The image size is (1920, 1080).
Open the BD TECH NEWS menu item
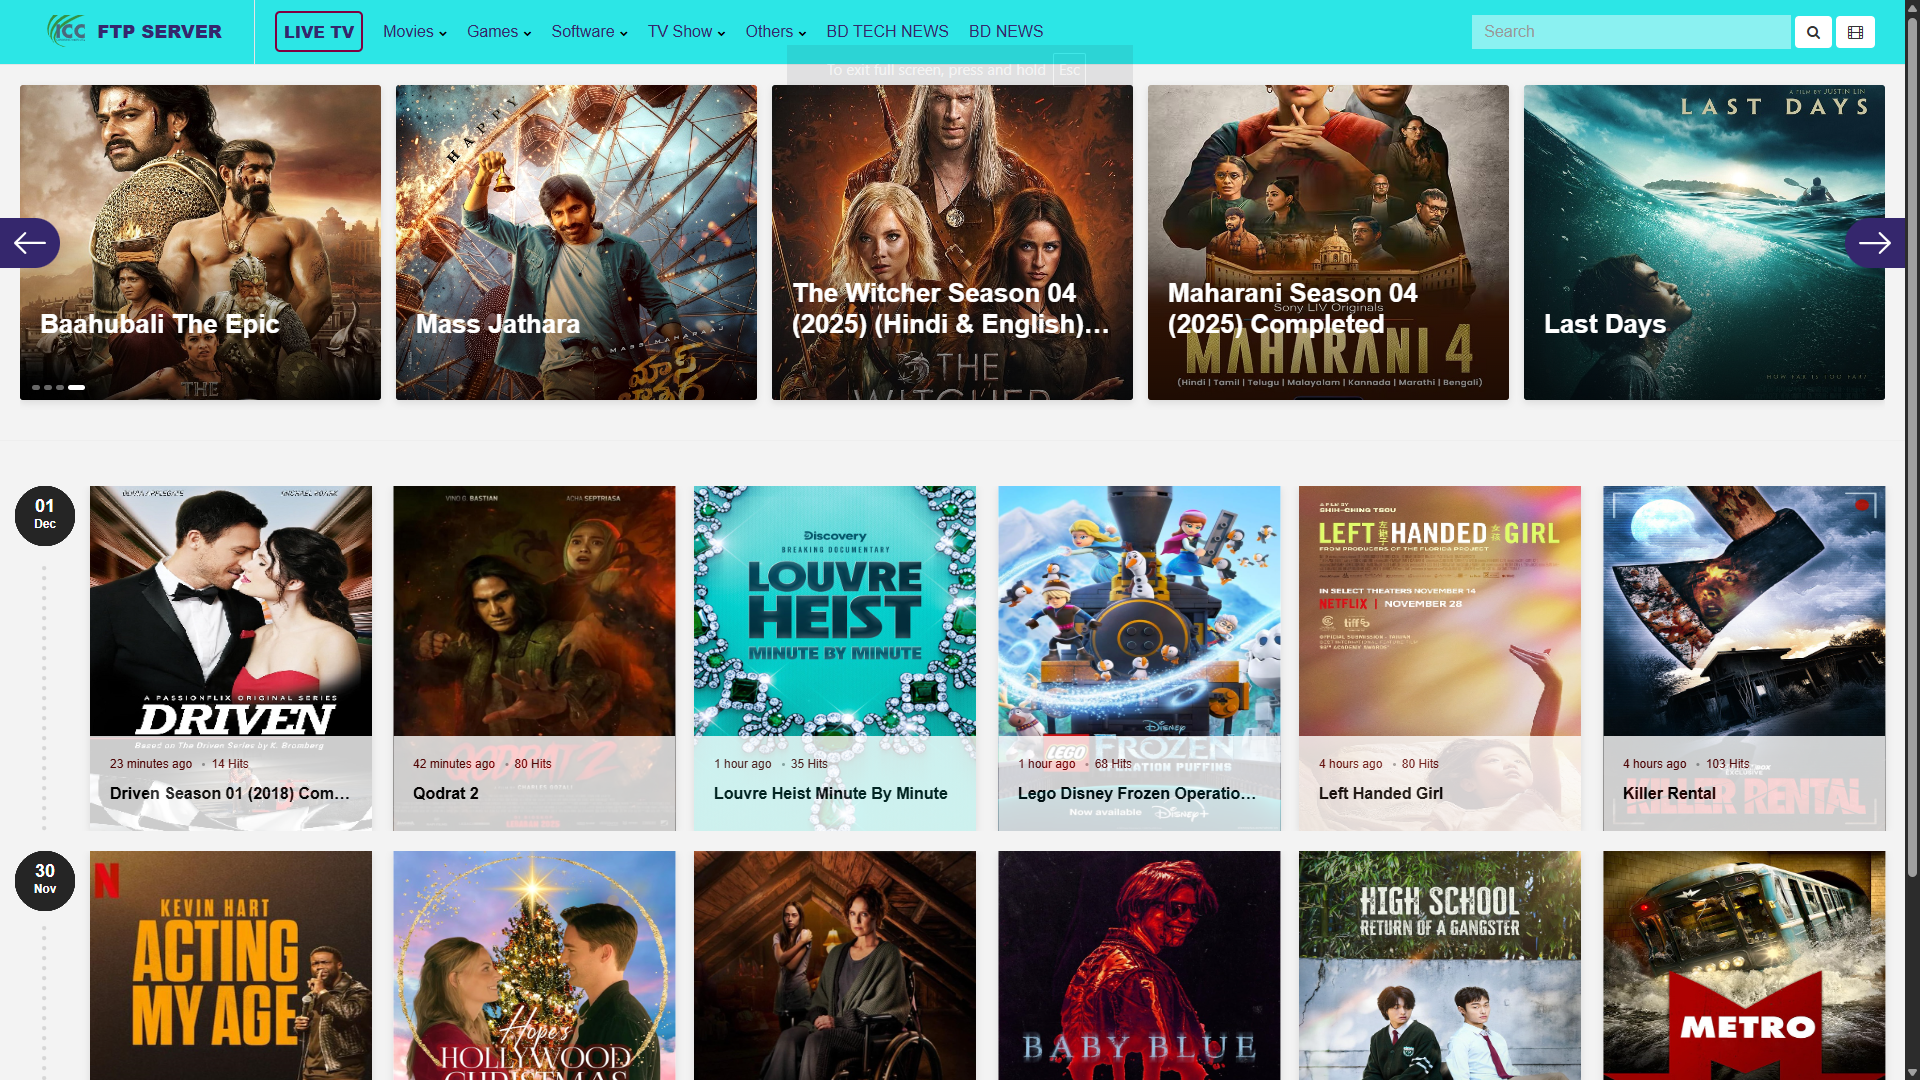pyautogui.click(x=887, y=32)
